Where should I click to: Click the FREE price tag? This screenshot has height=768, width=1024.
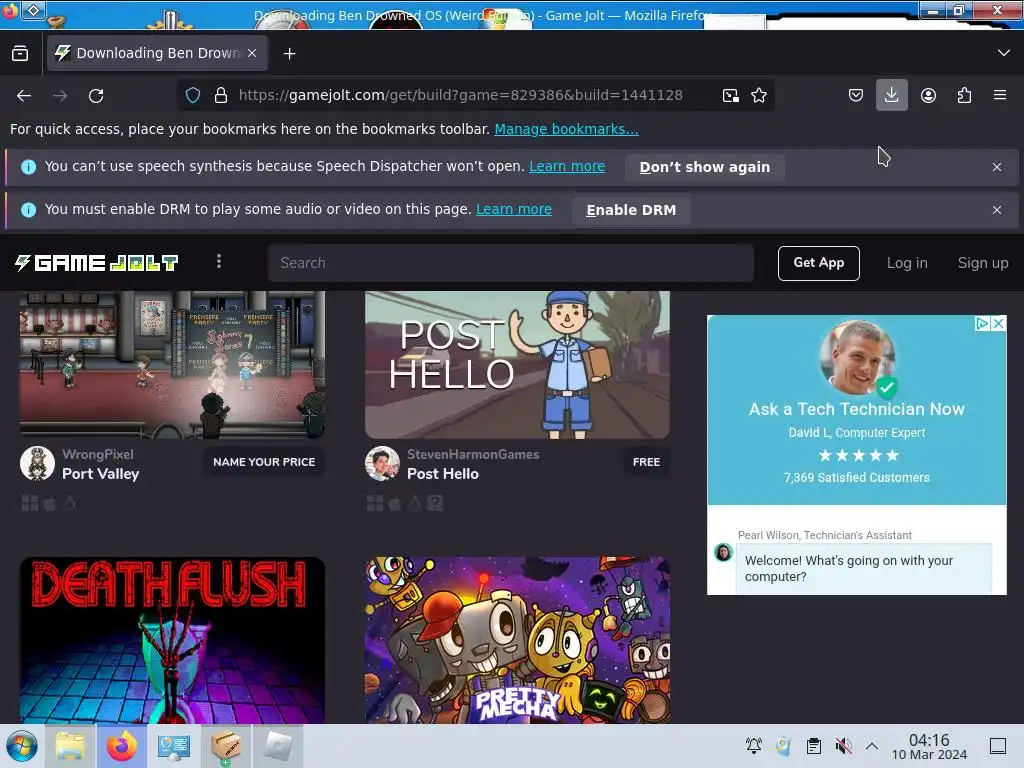click(647, 462)
